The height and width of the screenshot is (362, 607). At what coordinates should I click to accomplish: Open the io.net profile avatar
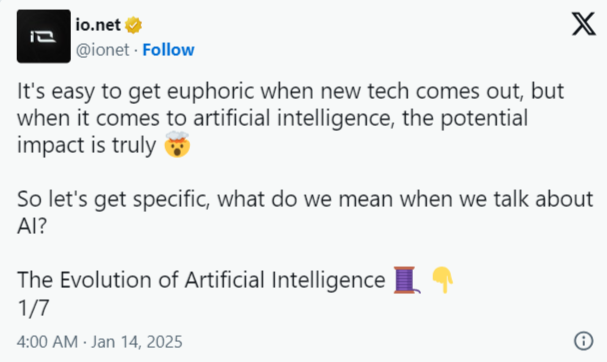(44, 36)
